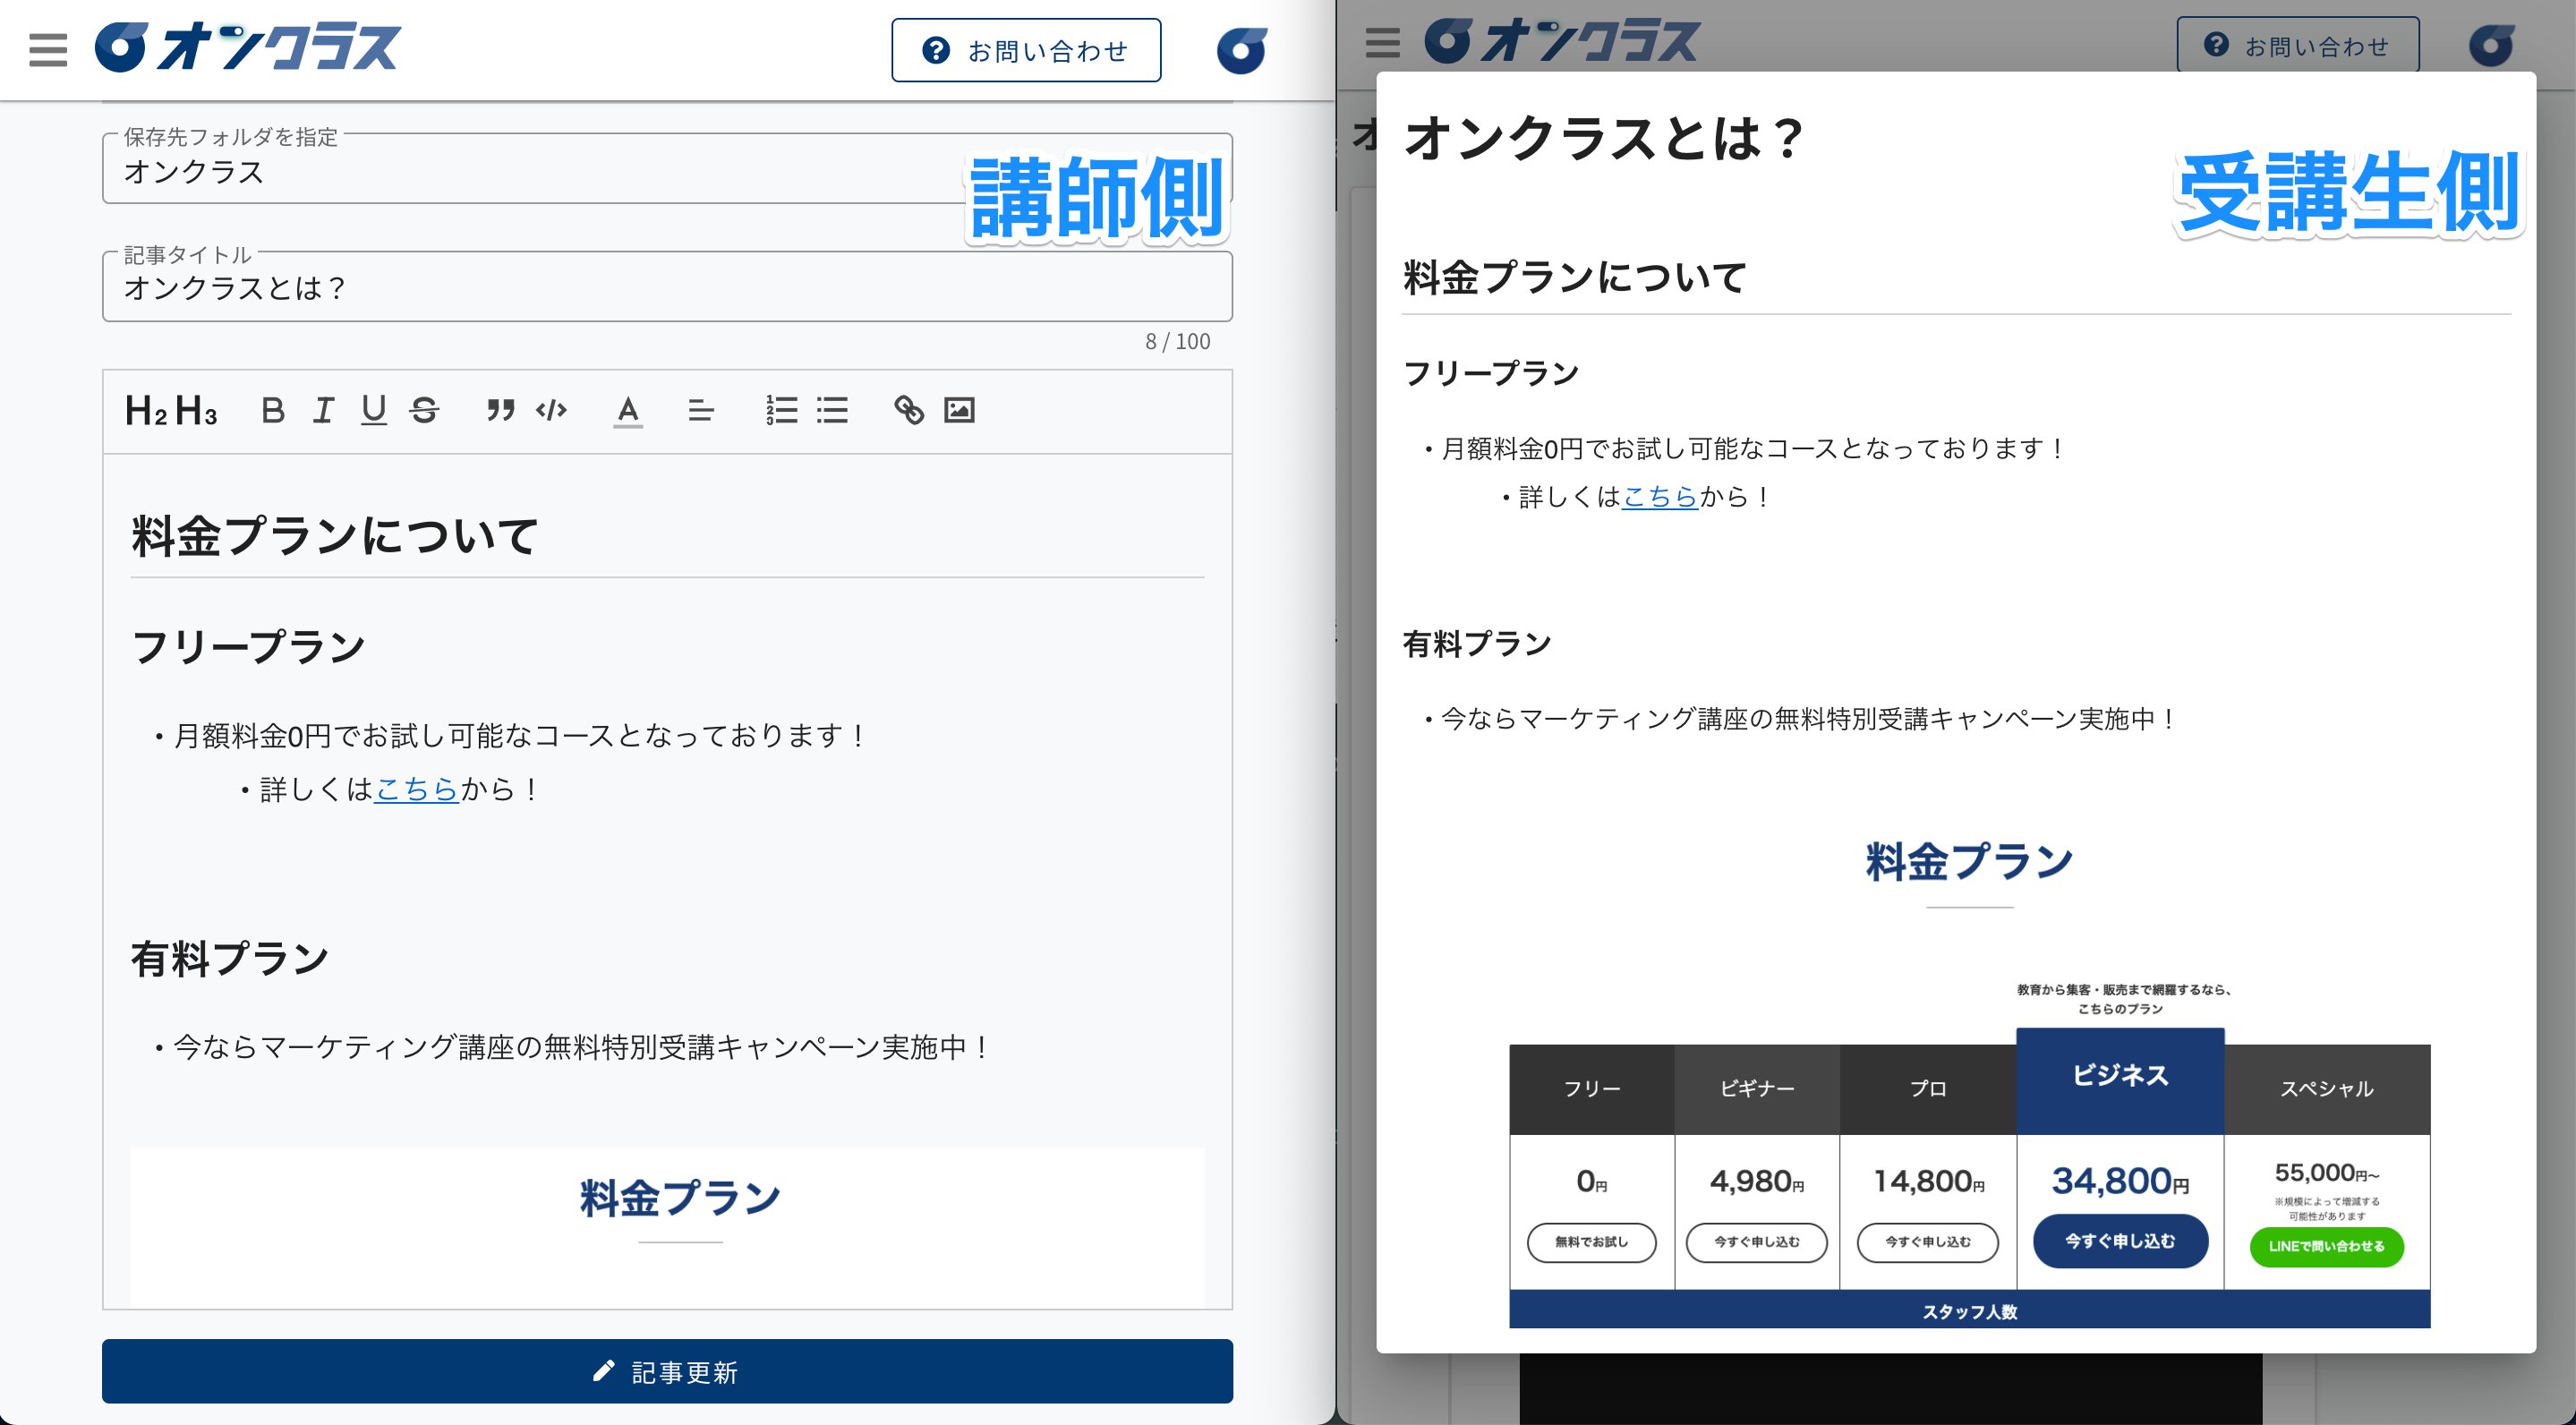This screenshot has width=2576, height=1425.
Task: Click お問い合わせ button in student window
Action: [x=2298, y=45]
